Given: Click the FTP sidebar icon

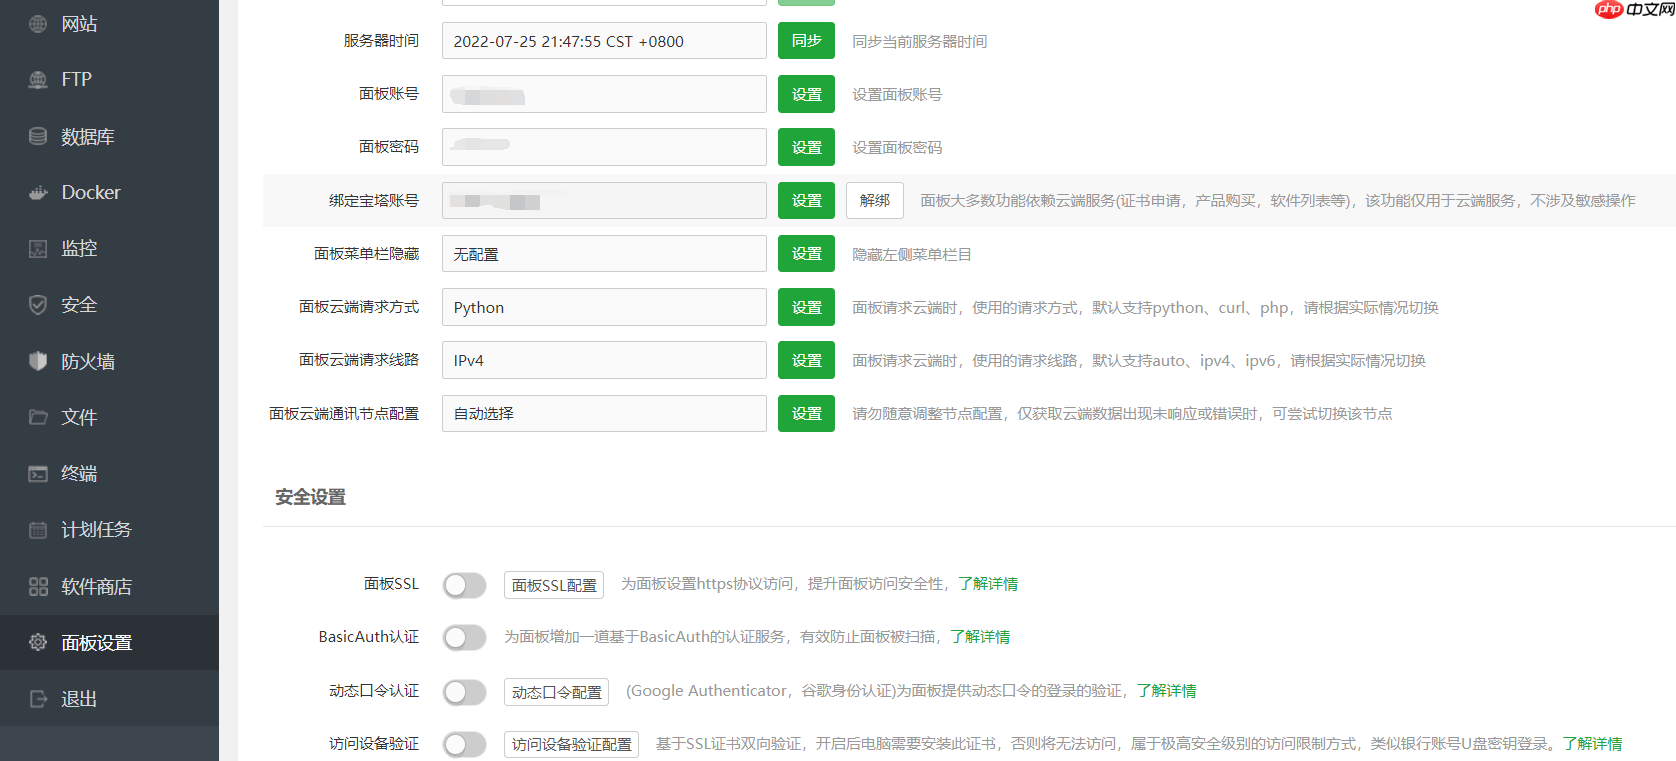Looking at the screenshot, I should pos(38,80).
